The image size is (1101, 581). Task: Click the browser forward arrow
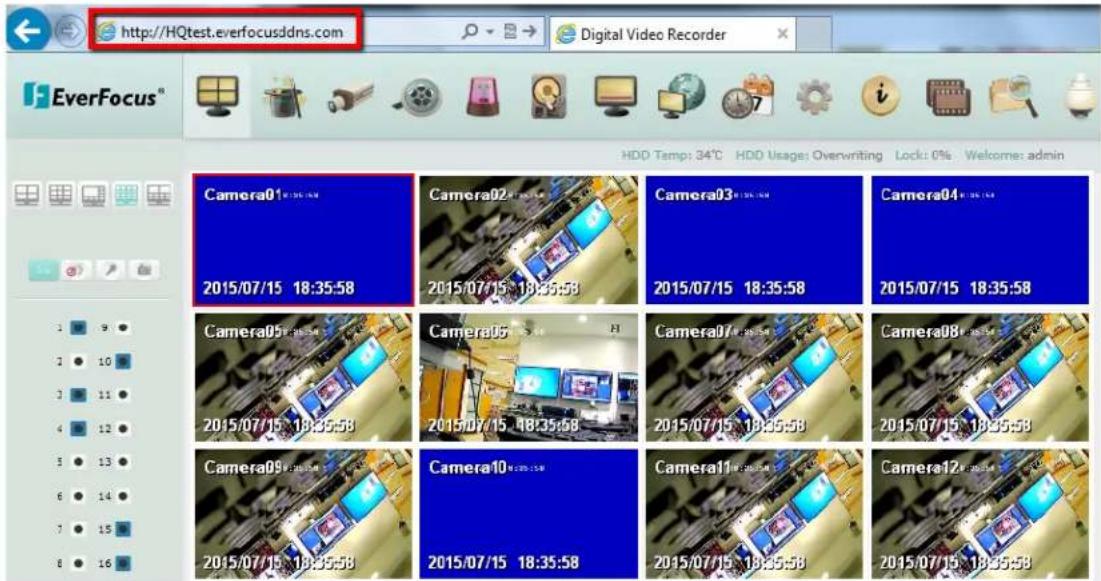[x=69, y=32]
